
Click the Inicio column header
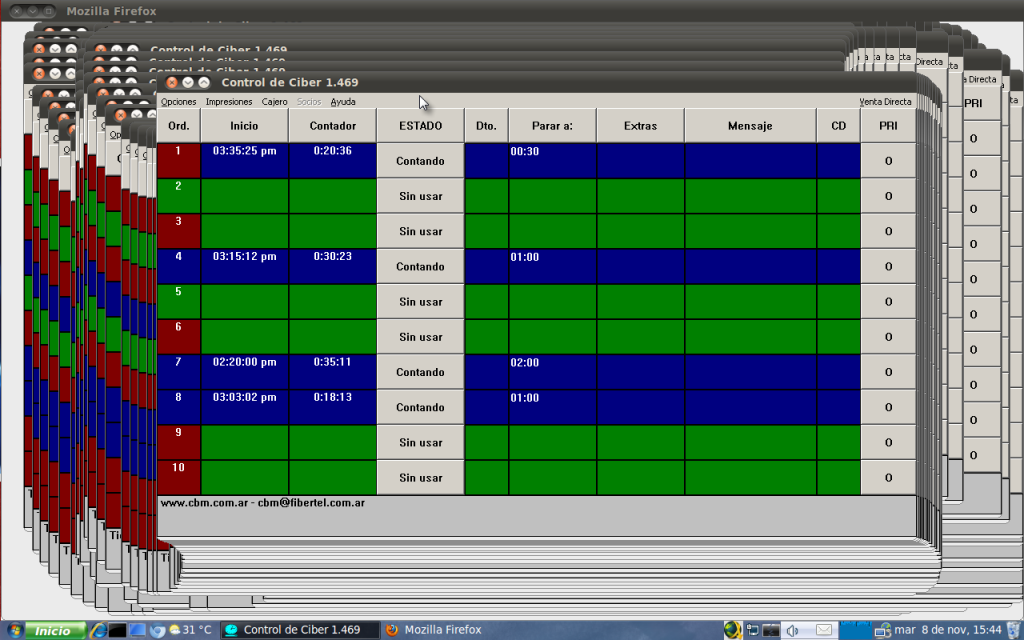[244, 126]
